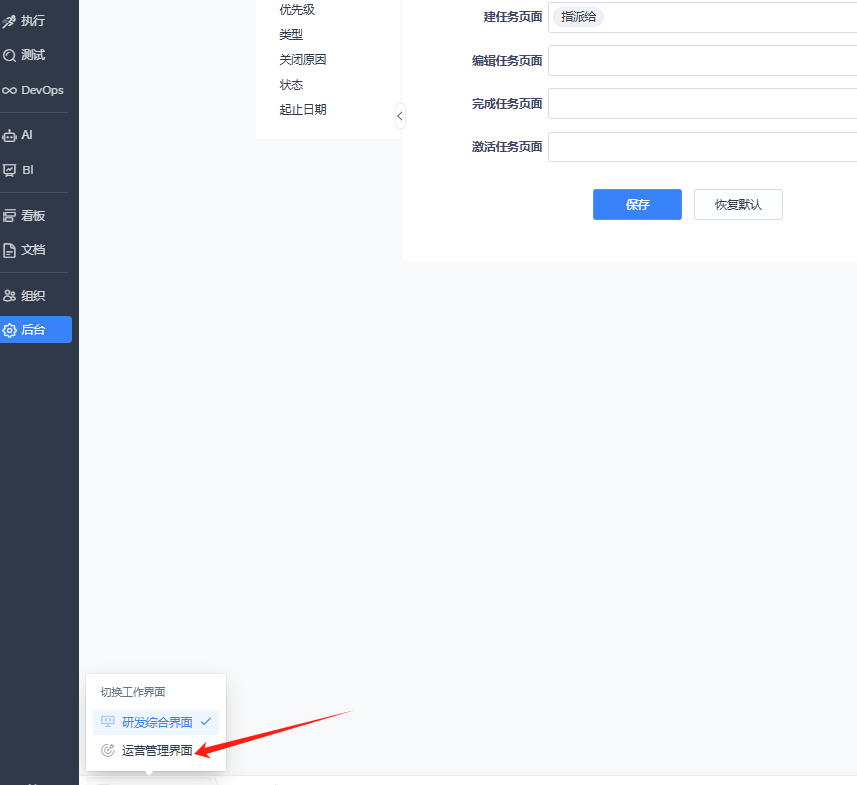The width and height of the screenshot is (857, 785).
Task: Click the 恢复默认 button
Action: 738,204
